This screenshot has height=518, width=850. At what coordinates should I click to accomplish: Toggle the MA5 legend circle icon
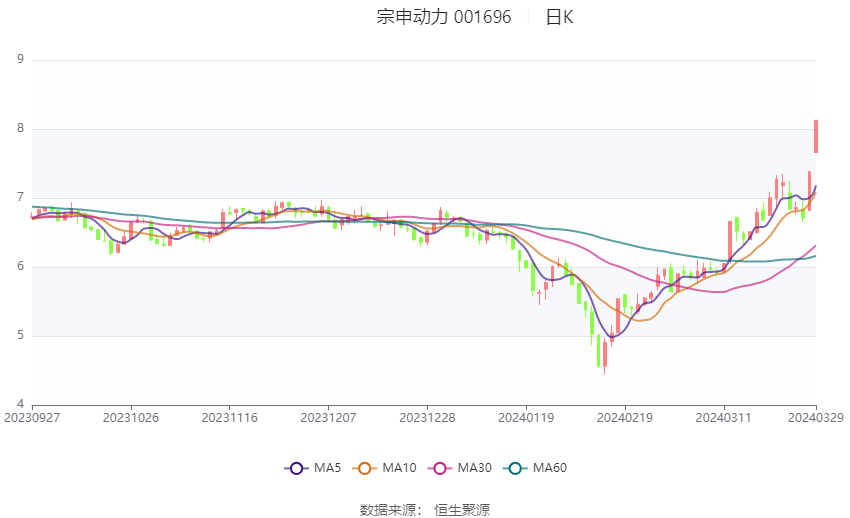(296, 468)
